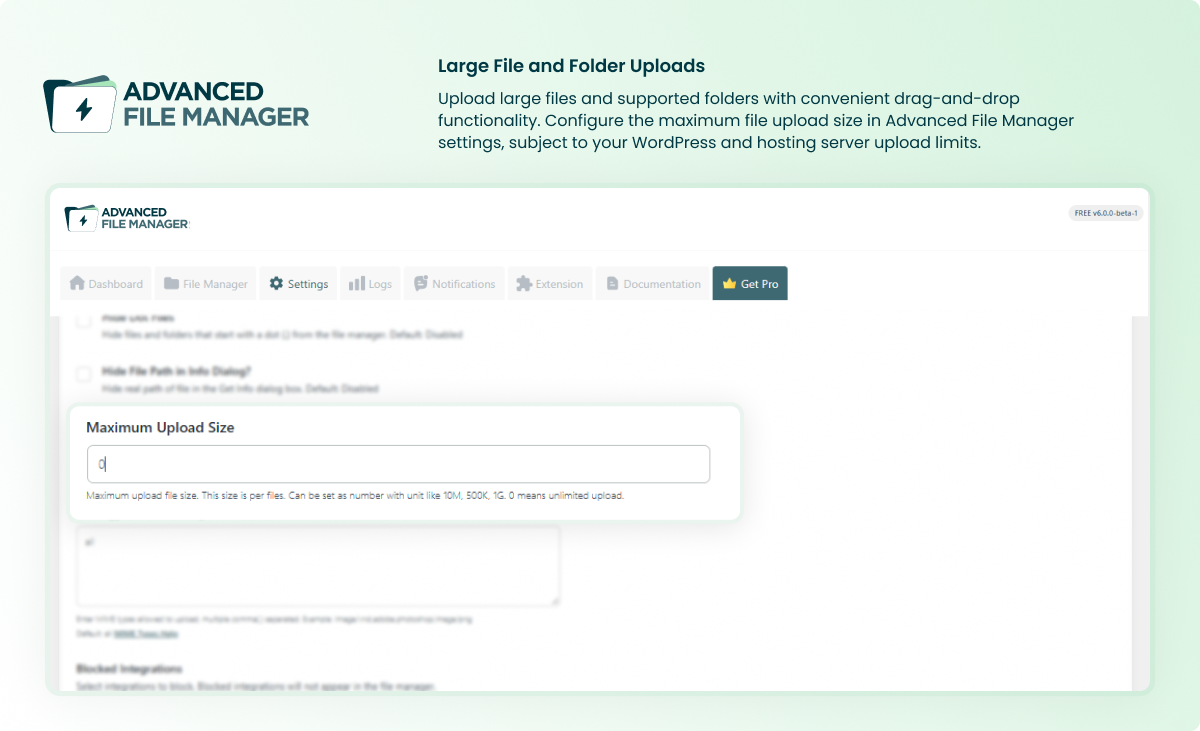The image size is (1200, 731).
Task: Click the Advanced File Manager logo in app header
Action: [127, 218]
